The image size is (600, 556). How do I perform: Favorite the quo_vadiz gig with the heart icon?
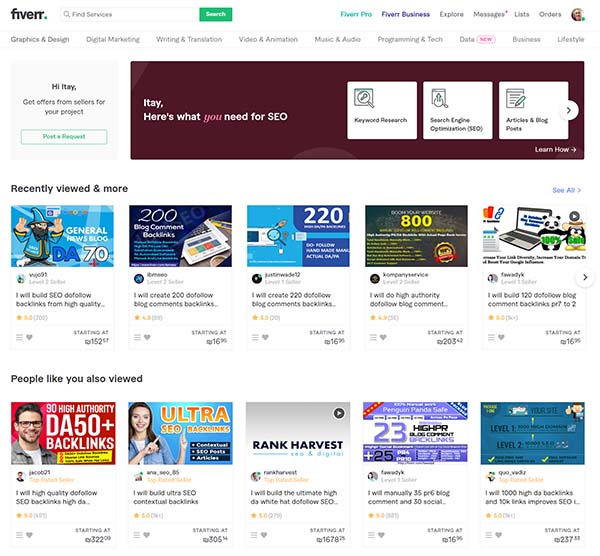click(499, 535)
